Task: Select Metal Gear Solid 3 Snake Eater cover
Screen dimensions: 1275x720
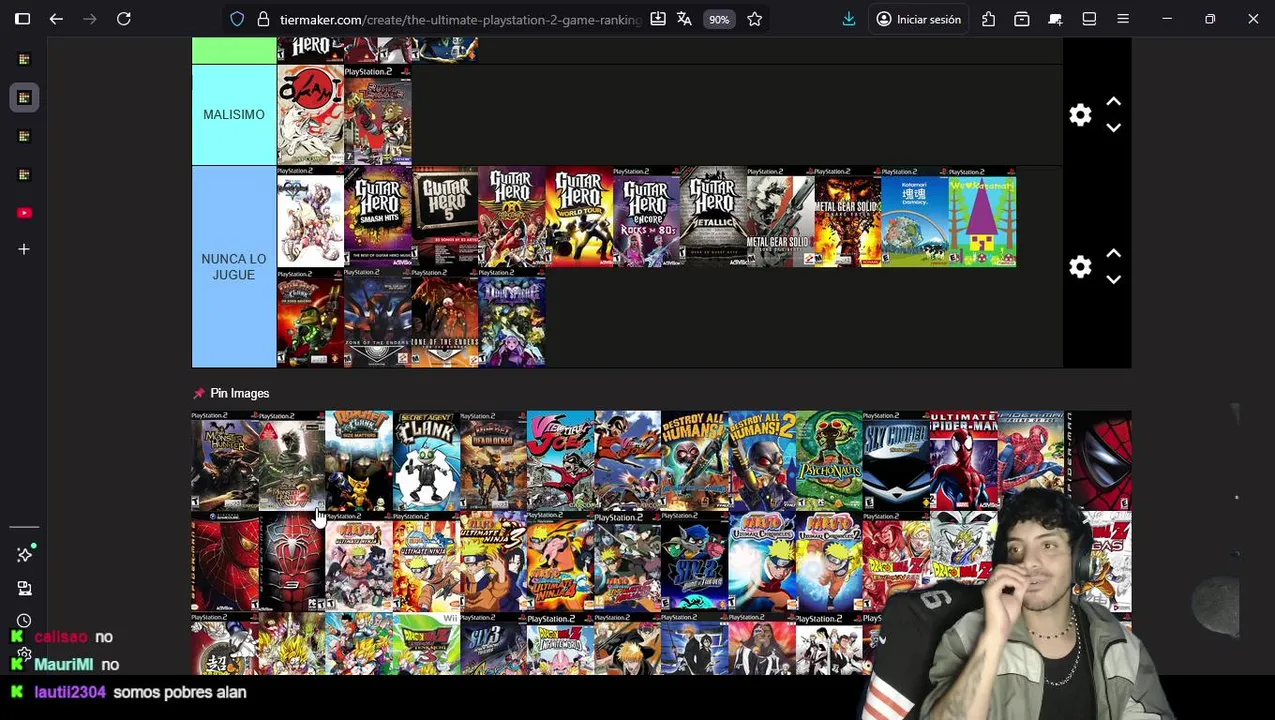Action: [846, 217]
